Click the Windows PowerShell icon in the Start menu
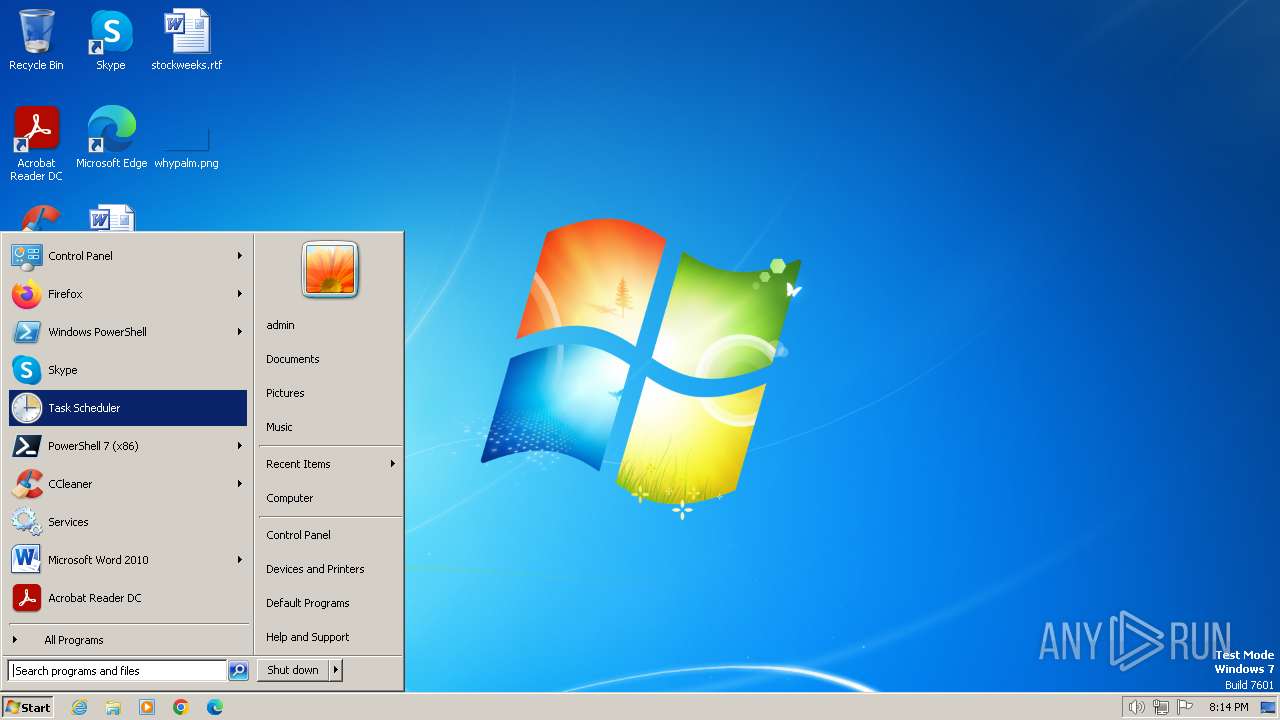 pos(26,332)
